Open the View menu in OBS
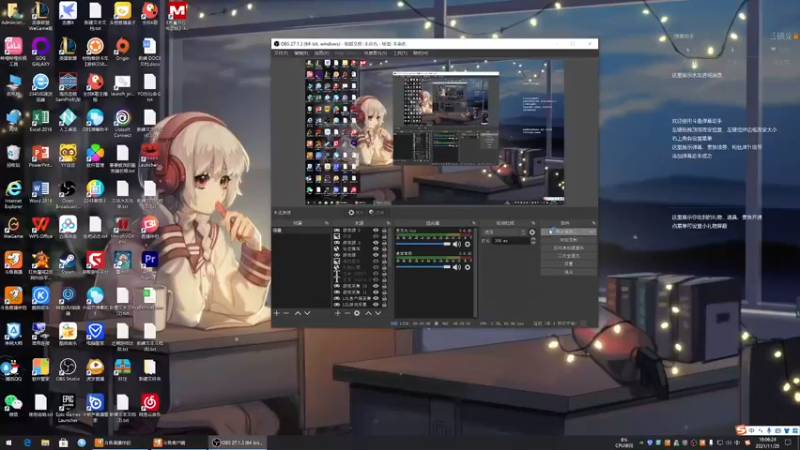 pos(321,53)
